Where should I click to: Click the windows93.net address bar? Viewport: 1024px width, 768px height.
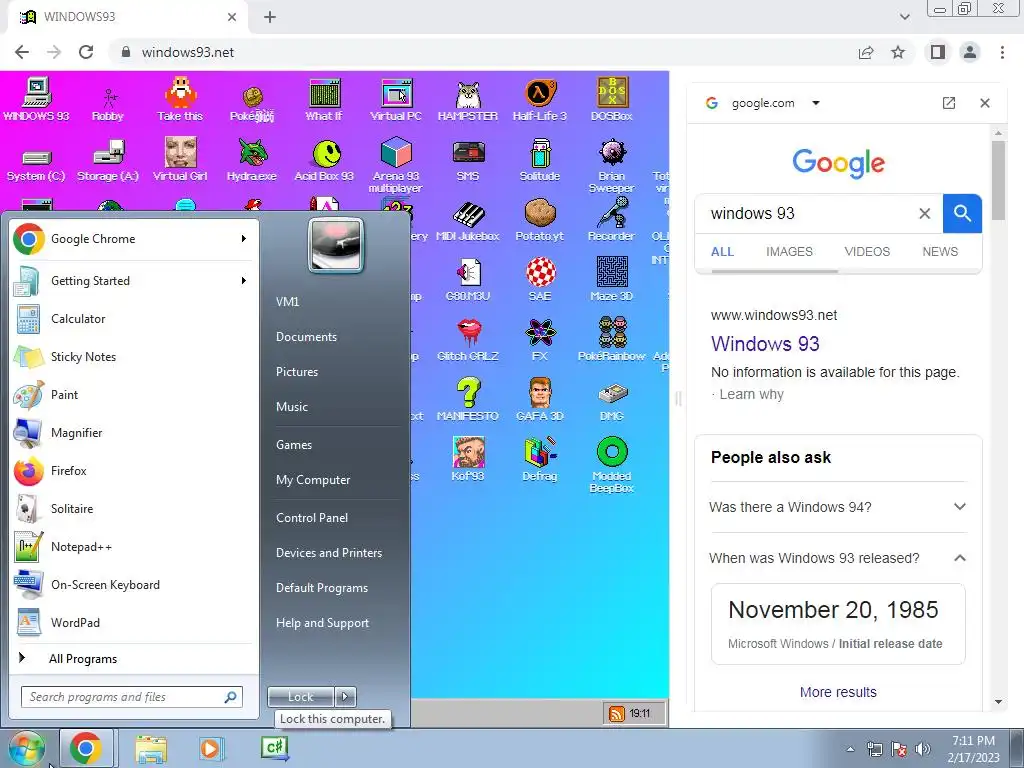[483, 52]
